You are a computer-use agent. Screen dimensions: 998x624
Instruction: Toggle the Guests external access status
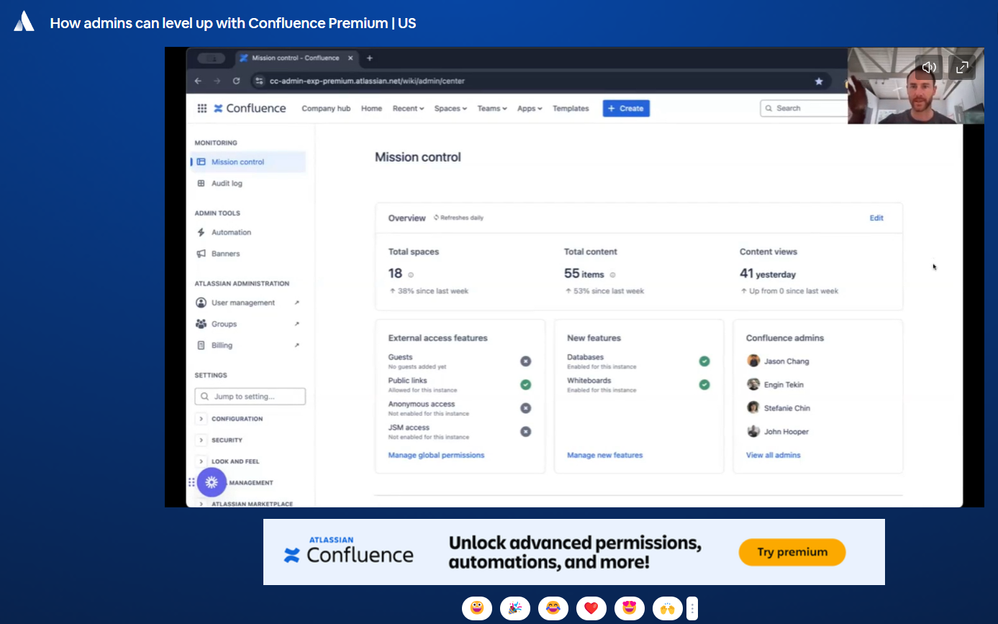pos(525,361)
